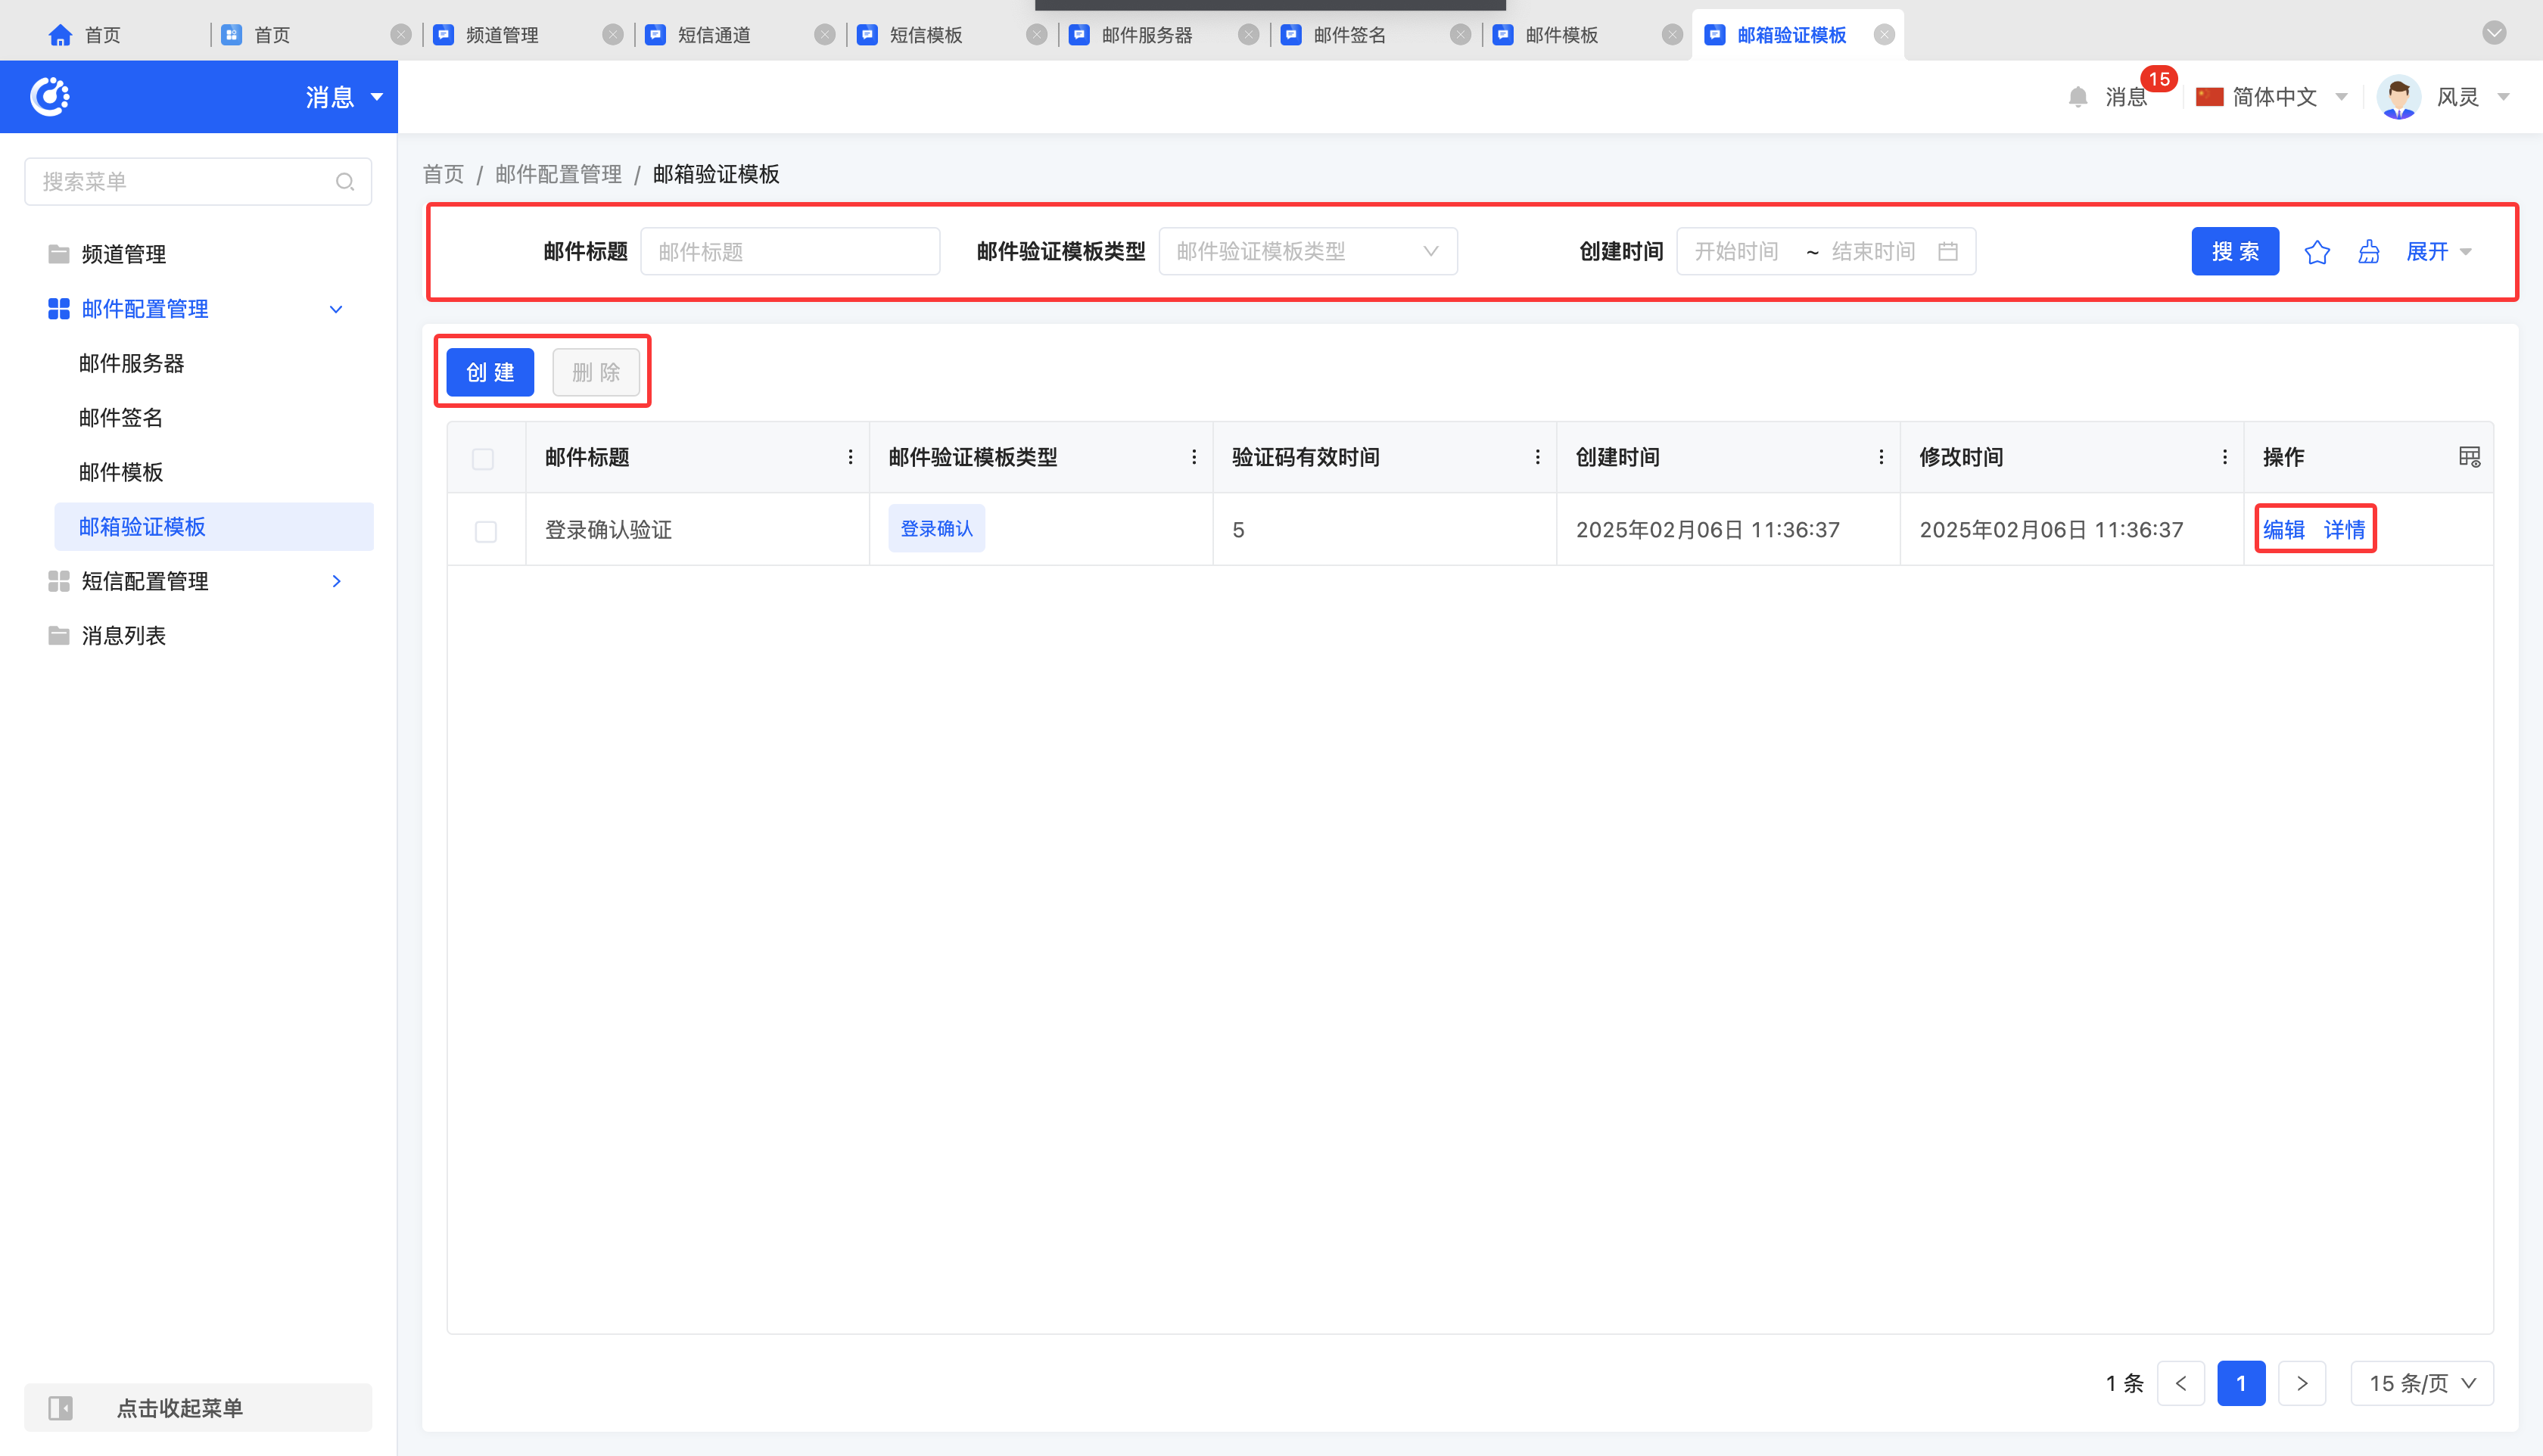This screenshot has width=2543, height=1456.
Task: Click the 邮件标题 search input field
Action: click(x=789, y=251)
